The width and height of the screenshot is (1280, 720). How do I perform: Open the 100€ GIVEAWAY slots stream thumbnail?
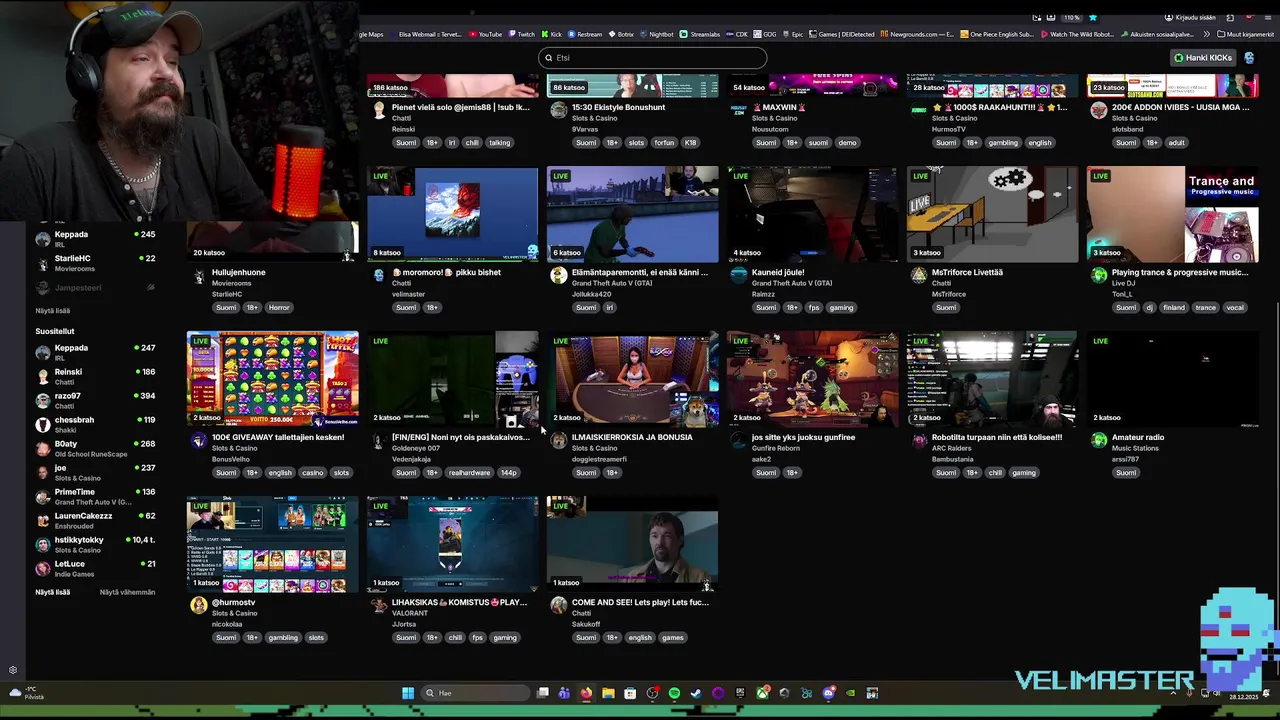tap(272, 379)
